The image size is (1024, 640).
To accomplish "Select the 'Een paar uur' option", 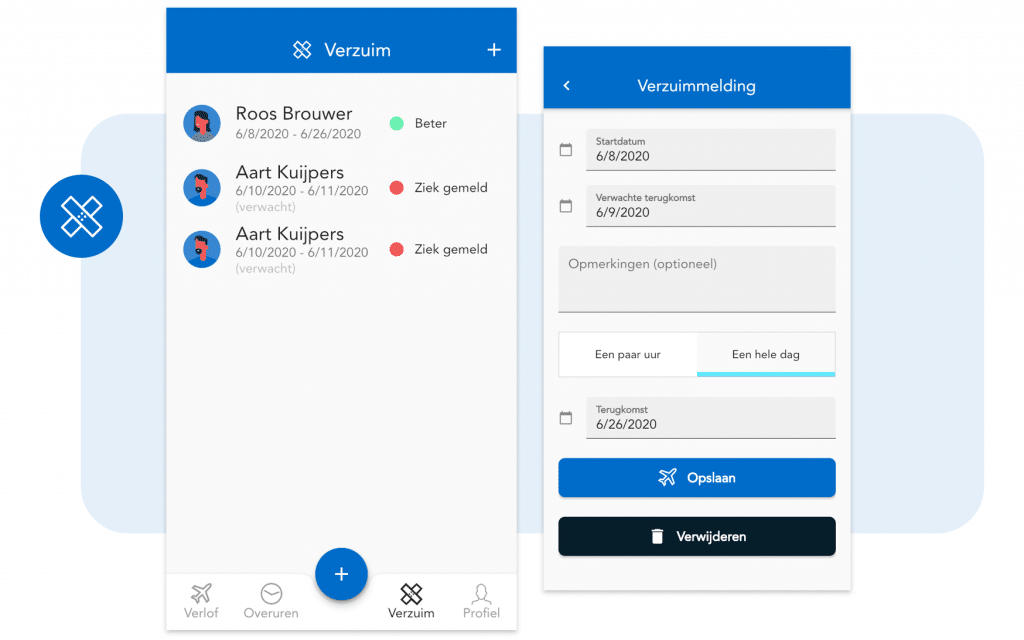I will (x=627, y=354).
